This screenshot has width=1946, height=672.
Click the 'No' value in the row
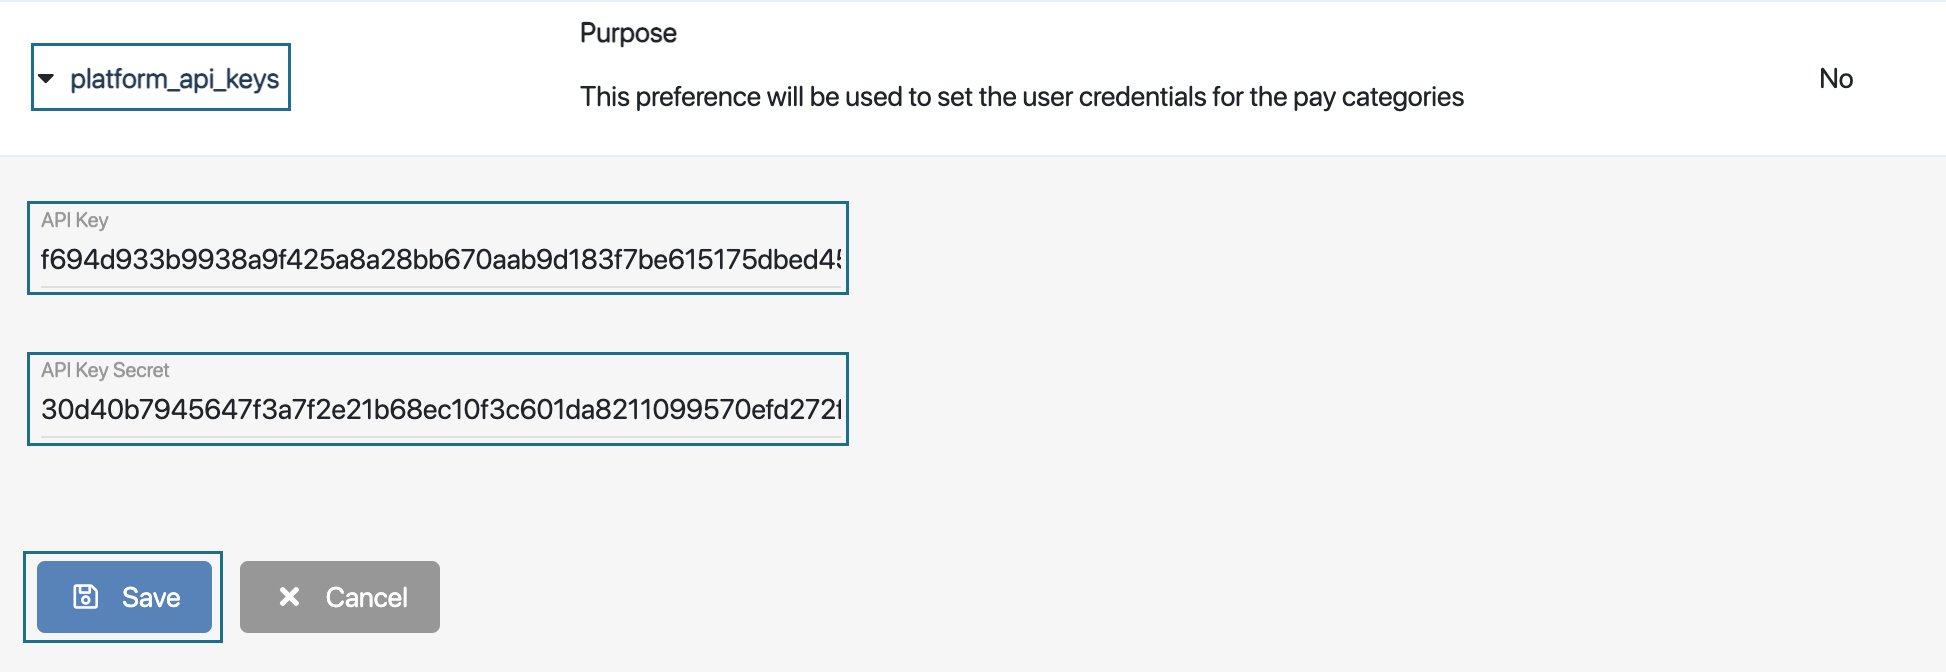[1836, 79]
